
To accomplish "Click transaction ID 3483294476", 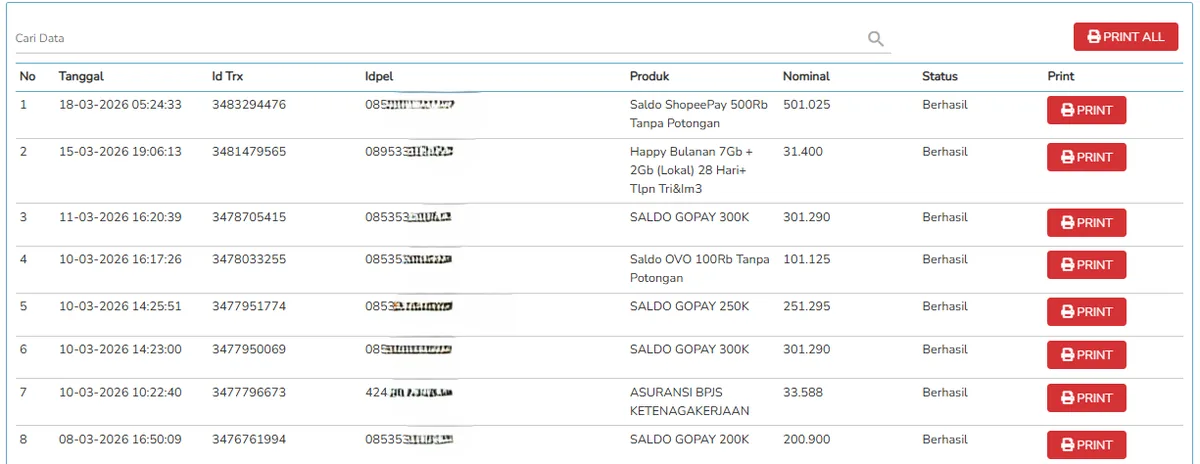I will [249, 104].
